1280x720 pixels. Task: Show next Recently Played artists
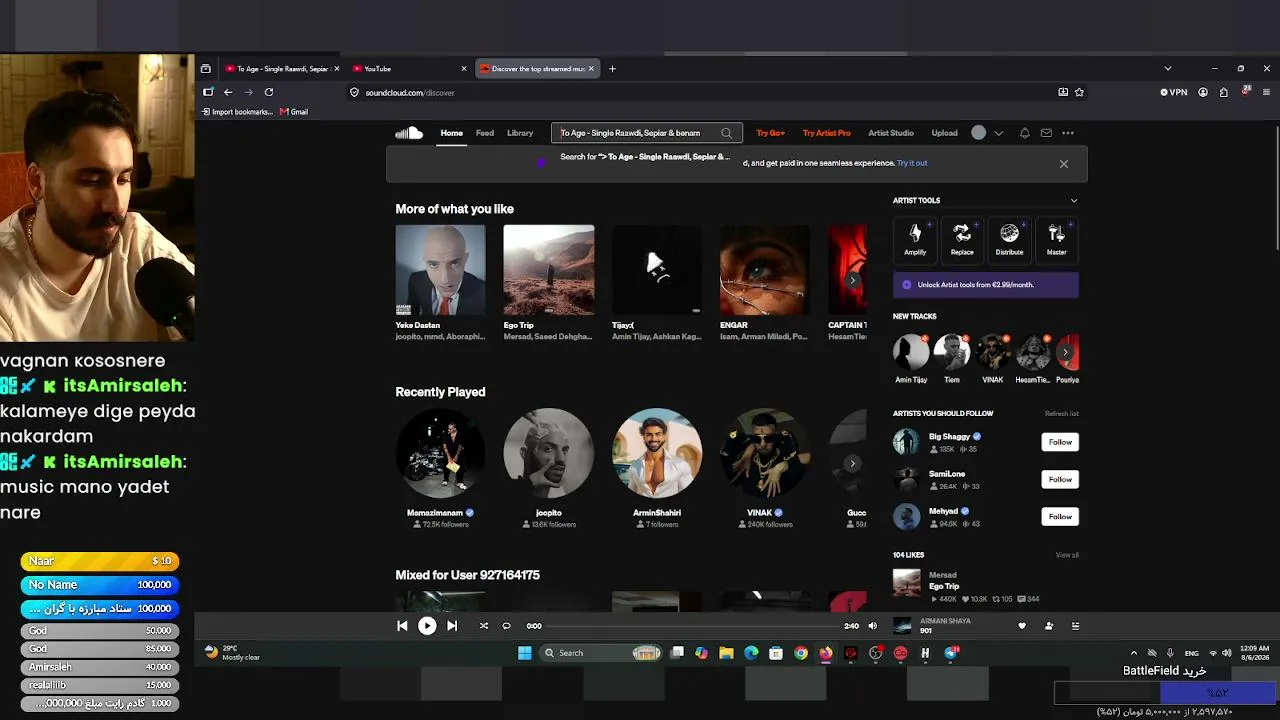click(x=852, y=463)
